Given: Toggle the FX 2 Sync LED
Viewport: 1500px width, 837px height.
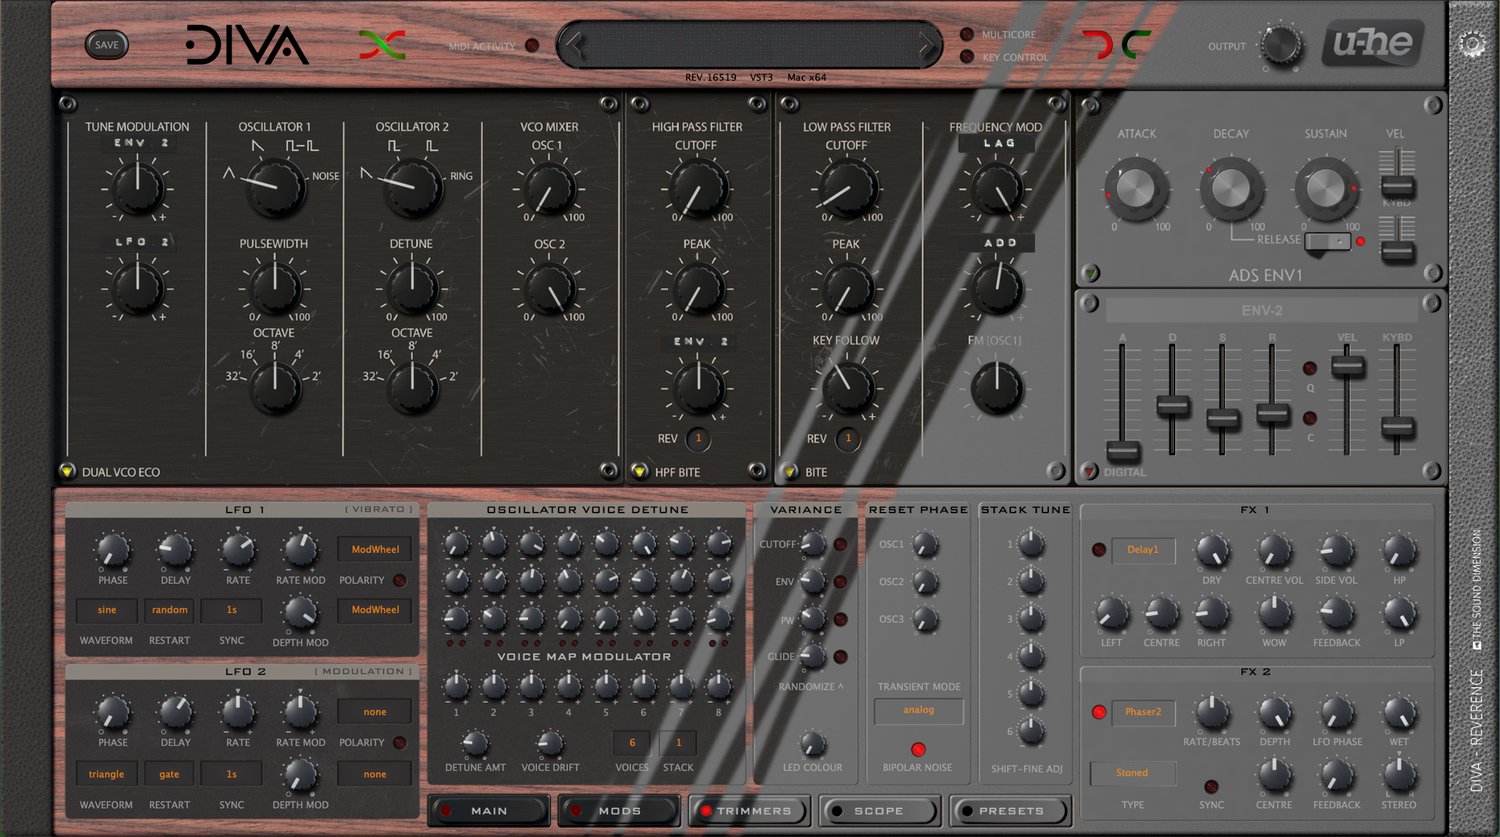Looking at the screenshot, I should click(x=1211, y=787).
